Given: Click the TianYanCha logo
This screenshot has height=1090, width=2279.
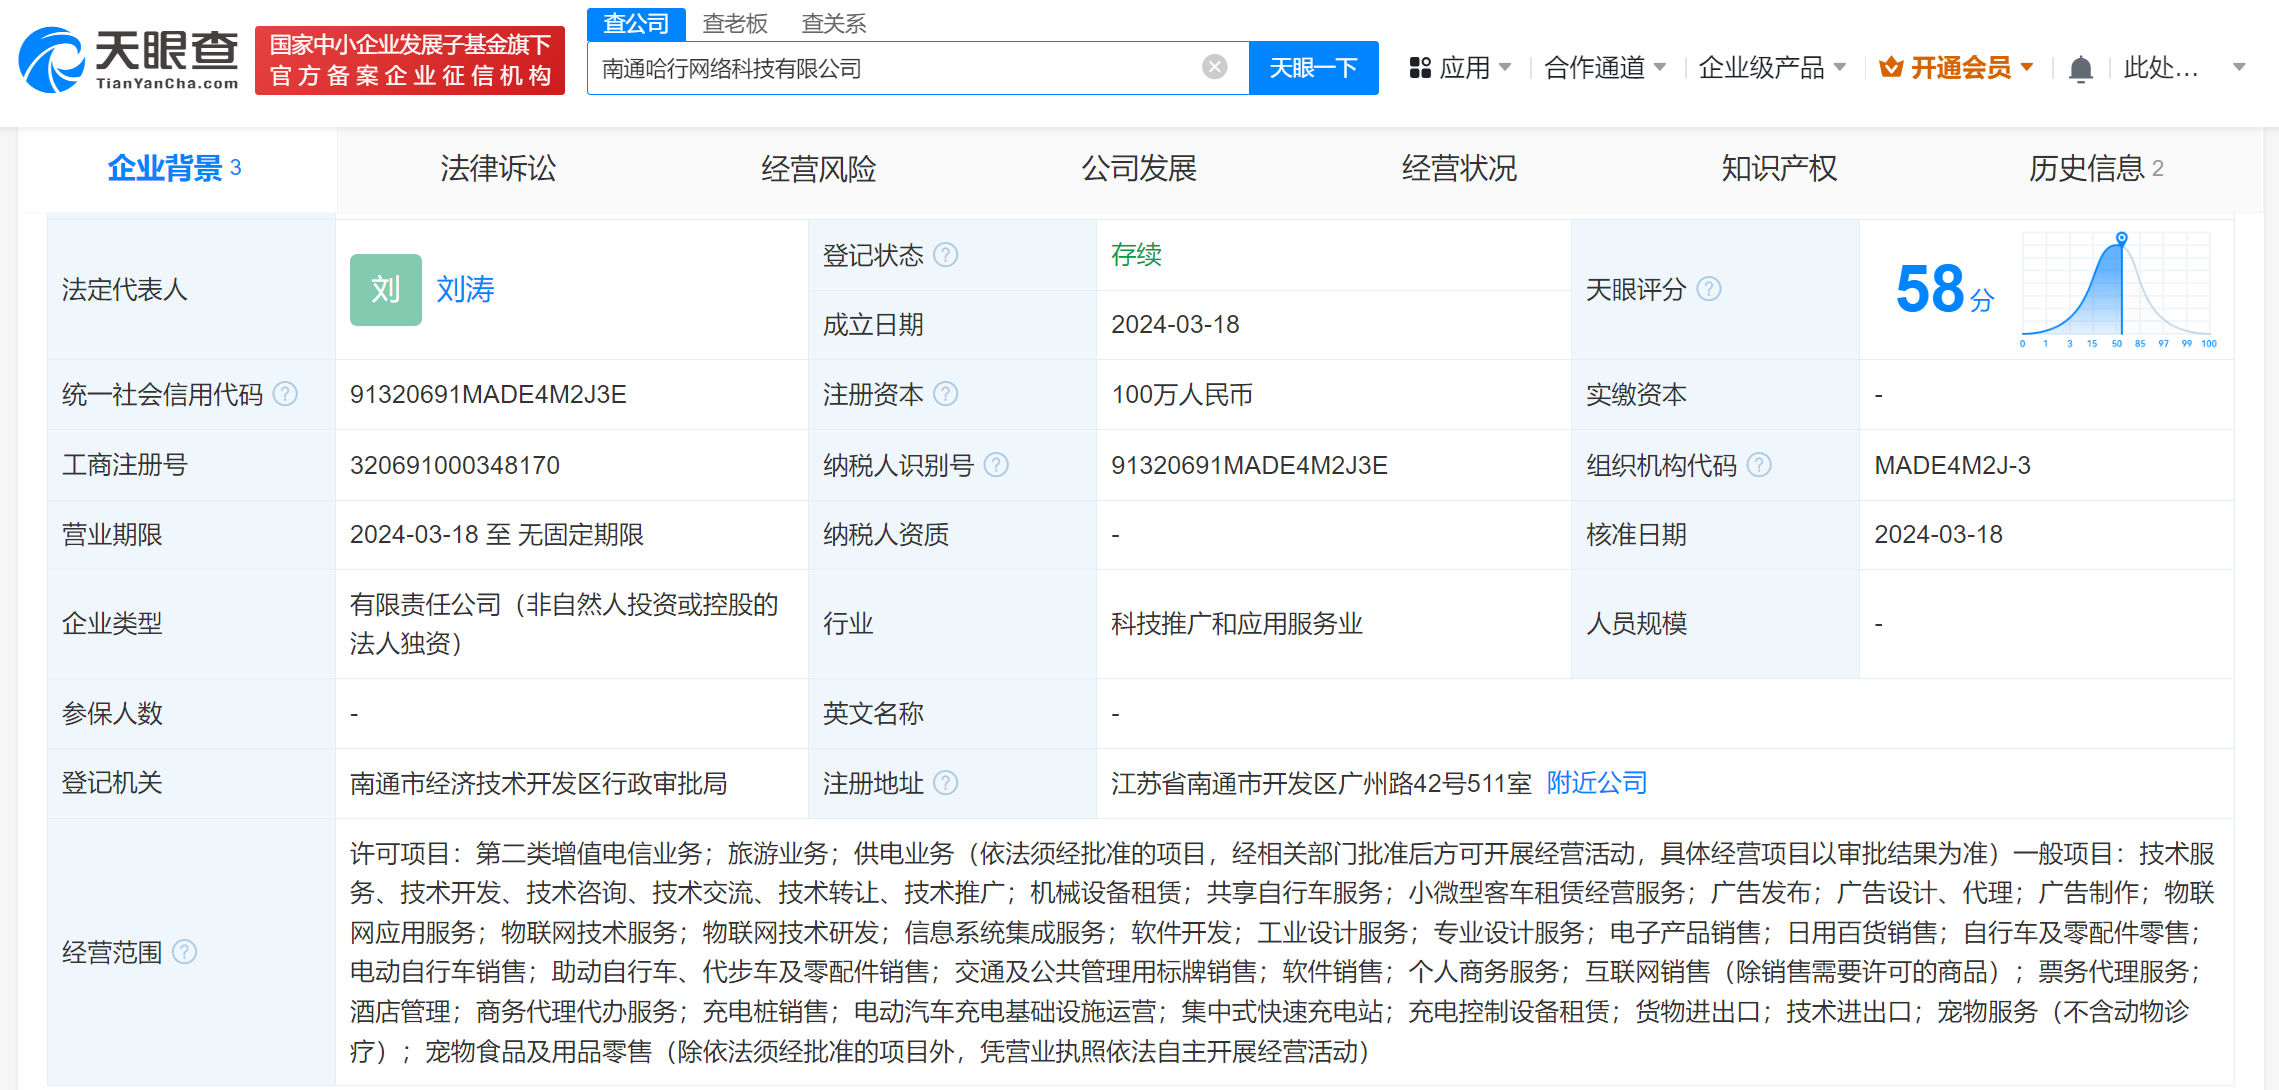Looking at the screenshot, I should point(130,60).
